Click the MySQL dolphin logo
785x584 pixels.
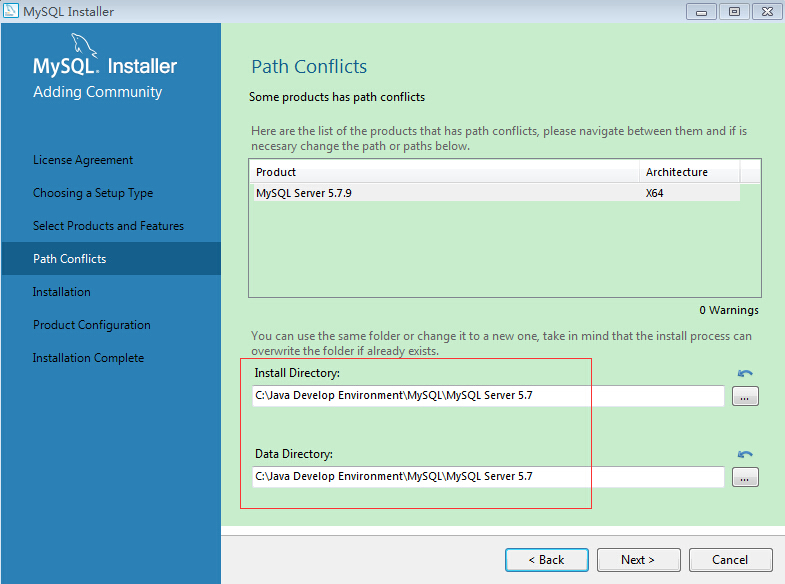[x=84, y=46]
